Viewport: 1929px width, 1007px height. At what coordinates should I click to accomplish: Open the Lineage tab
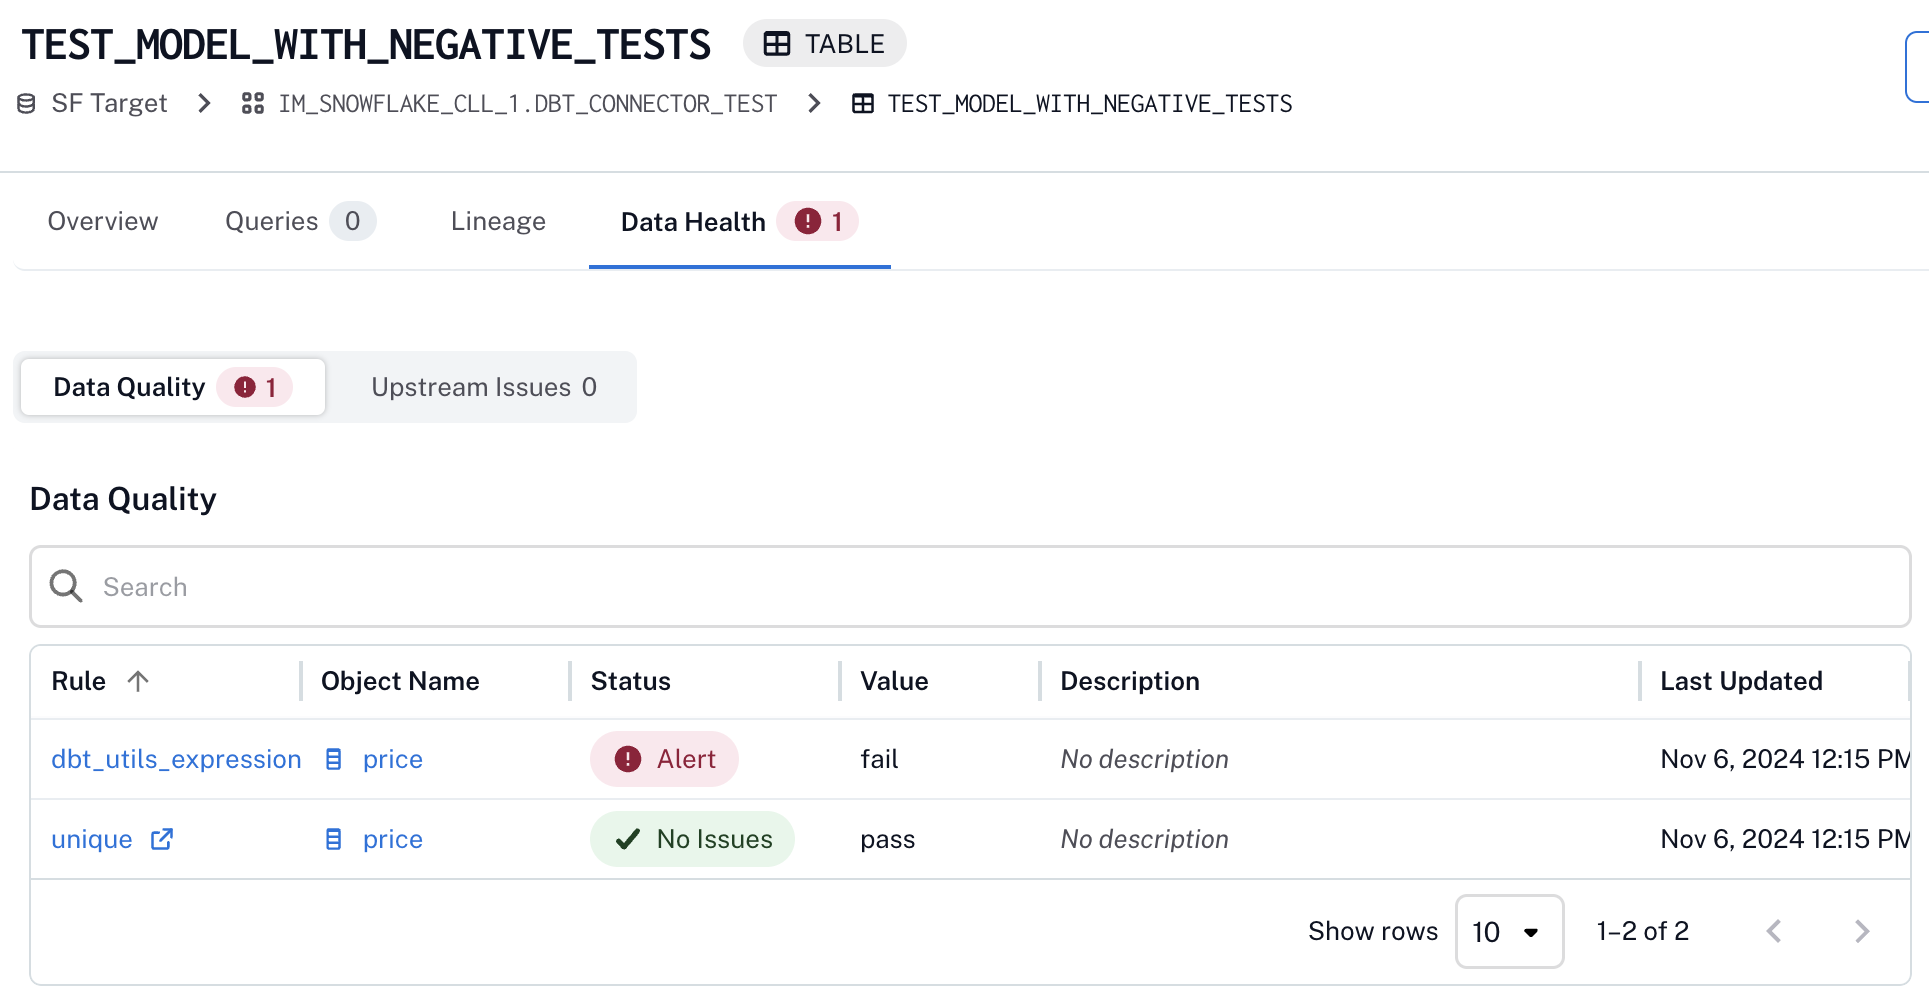point(498,221)
